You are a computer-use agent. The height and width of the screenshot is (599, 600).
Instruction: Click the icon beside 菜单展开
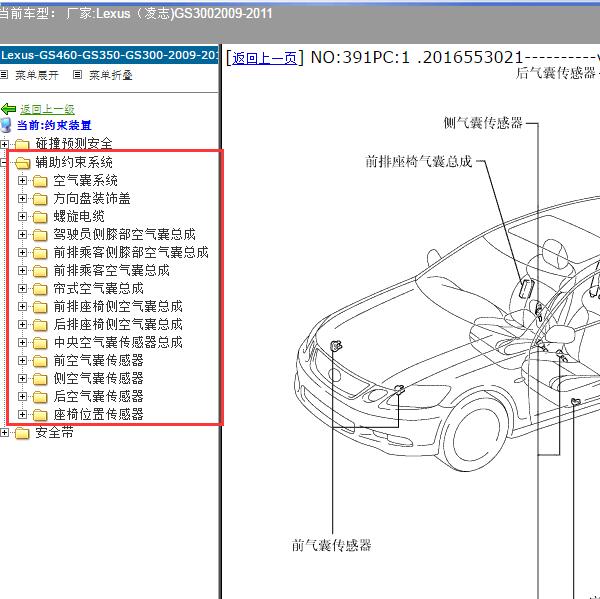4,75
